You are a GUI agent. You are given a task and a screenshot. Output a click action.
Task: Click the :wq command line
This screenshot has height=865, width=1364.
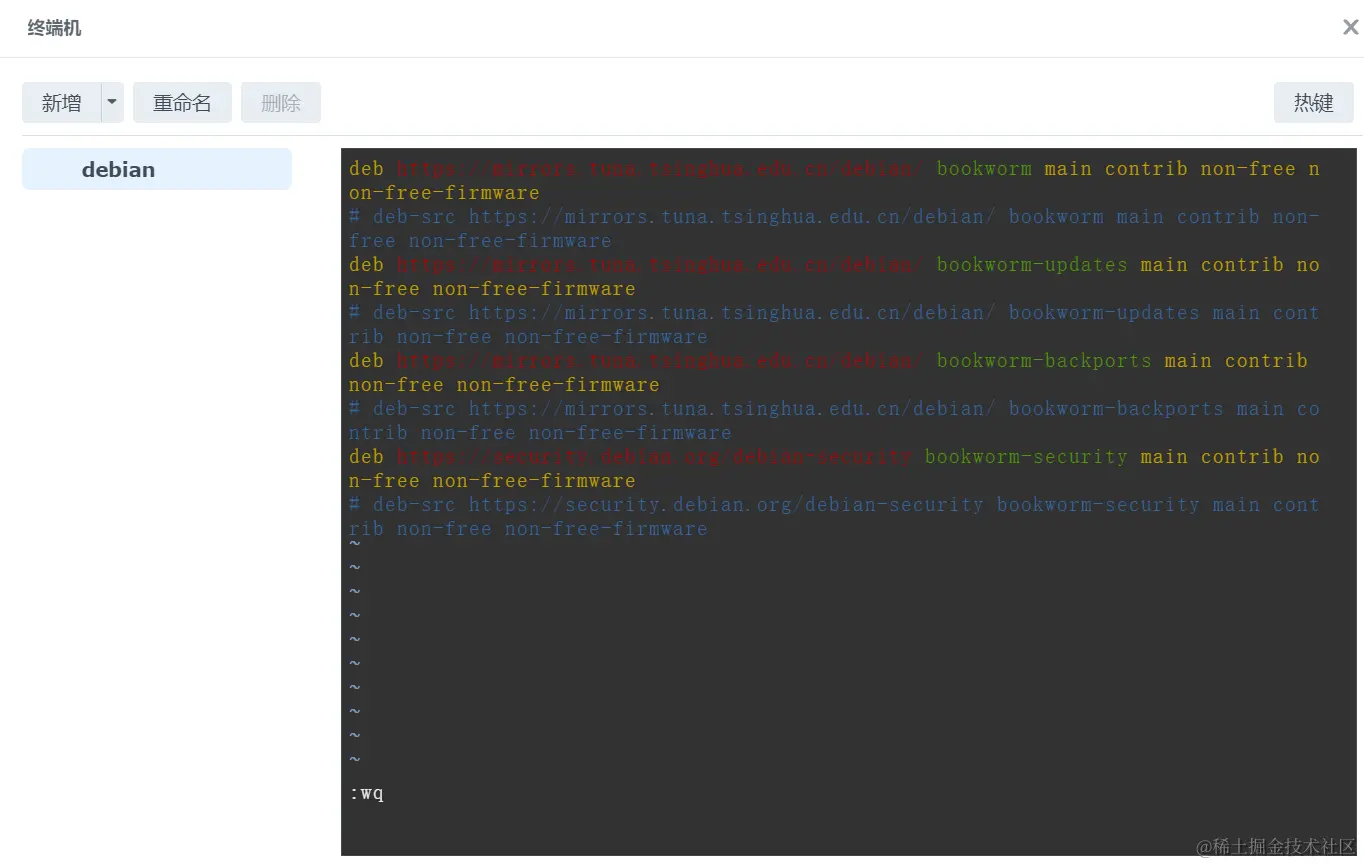tap(367, 793)
